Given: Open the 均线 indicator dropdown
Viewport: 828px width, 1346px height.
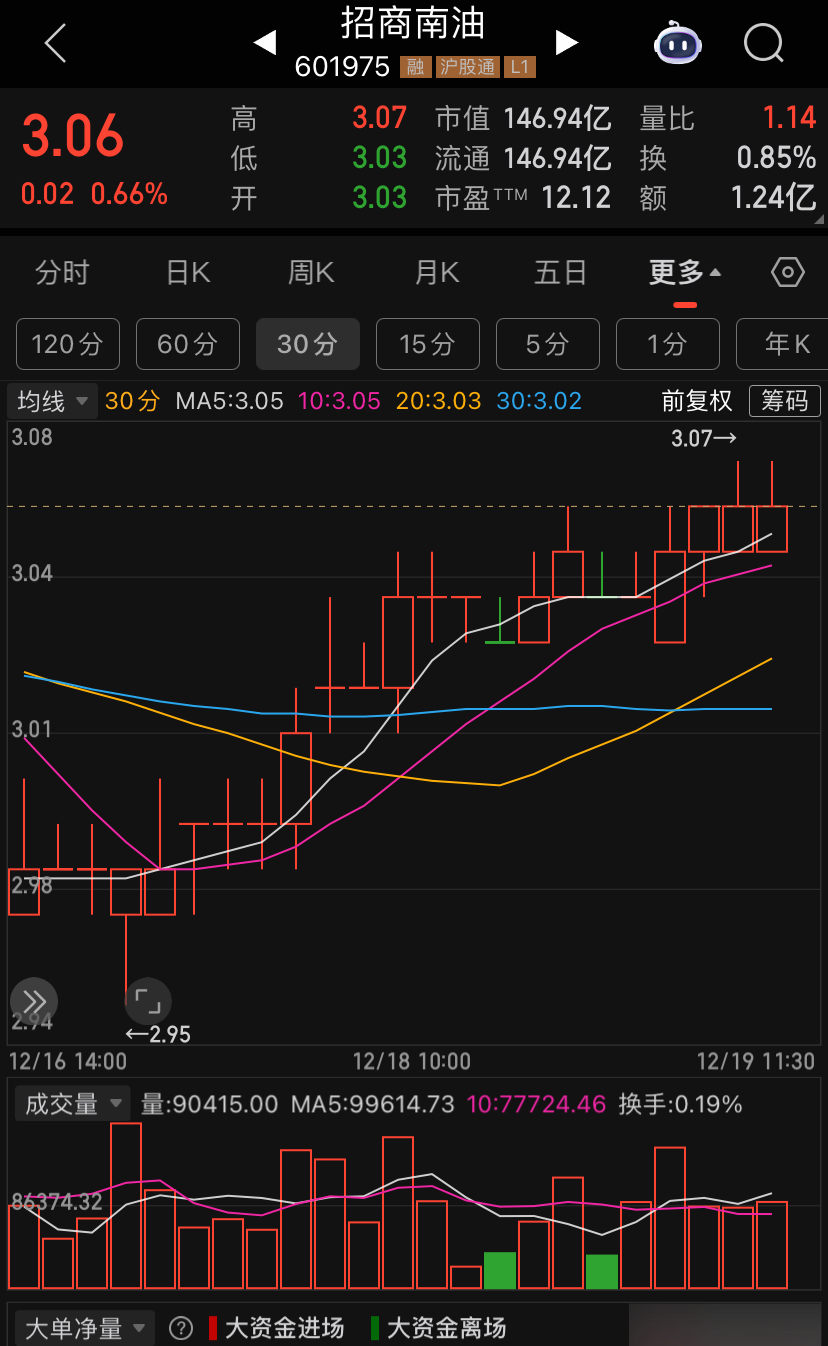Looking at the screenshot, I should [53, 401].
